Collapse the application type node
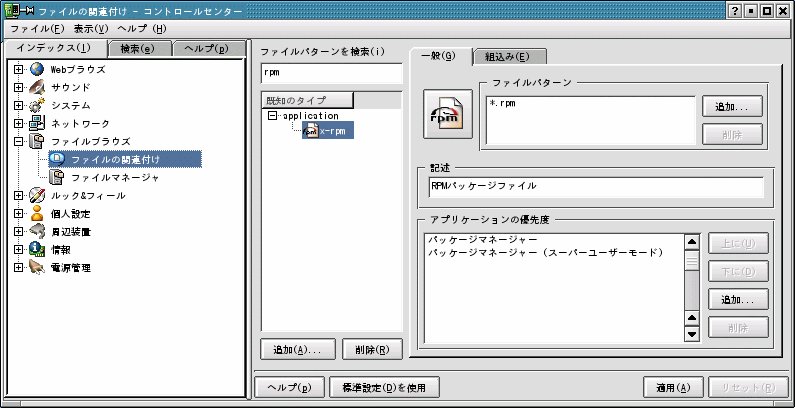 click(x=273, y=116)
